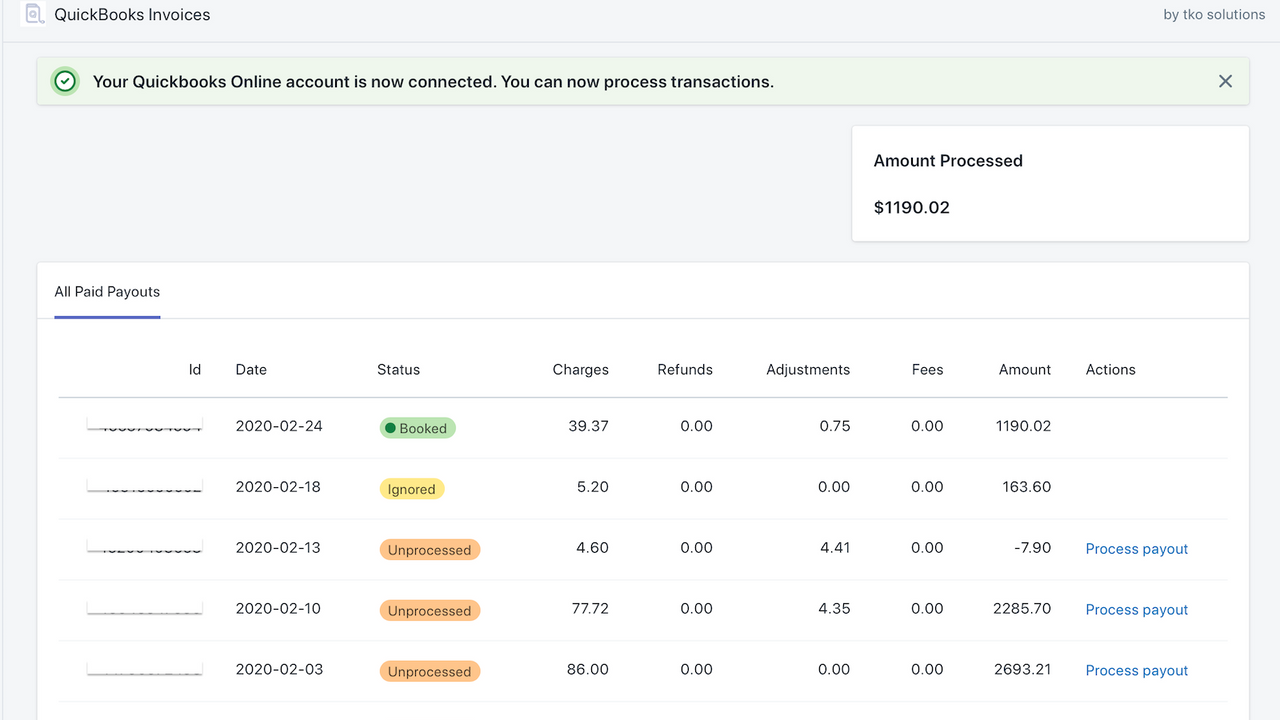Viewport: 1280px width, 720px height.
Task: Click the green checkmark icon in the banner
Action: click(64, 81)
